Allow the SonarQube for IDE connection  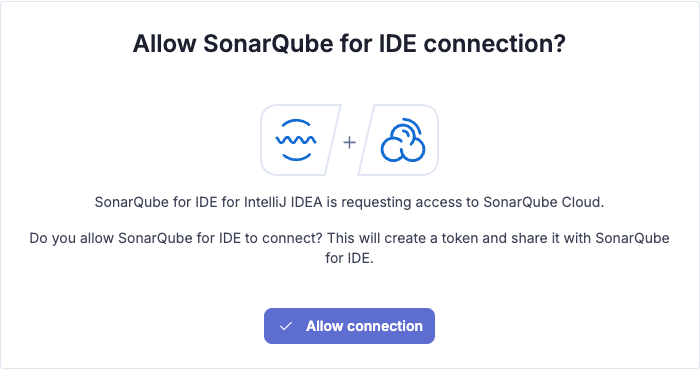[349, 326]
